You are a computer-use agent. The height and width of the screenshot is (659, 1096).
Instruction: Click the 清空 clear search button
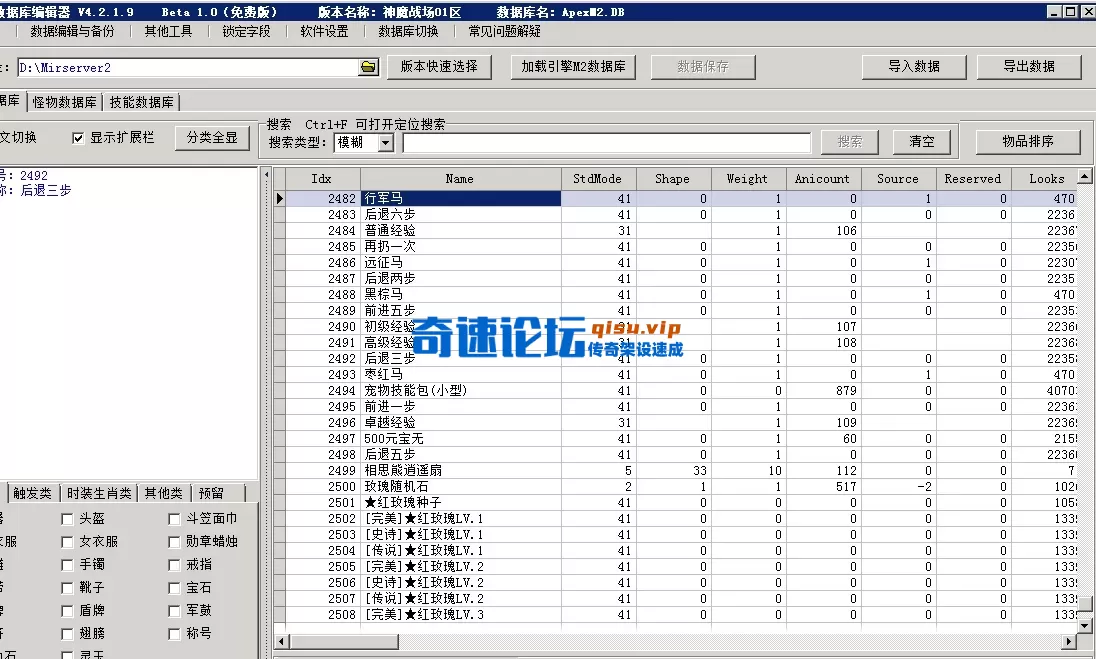point(921,141)
